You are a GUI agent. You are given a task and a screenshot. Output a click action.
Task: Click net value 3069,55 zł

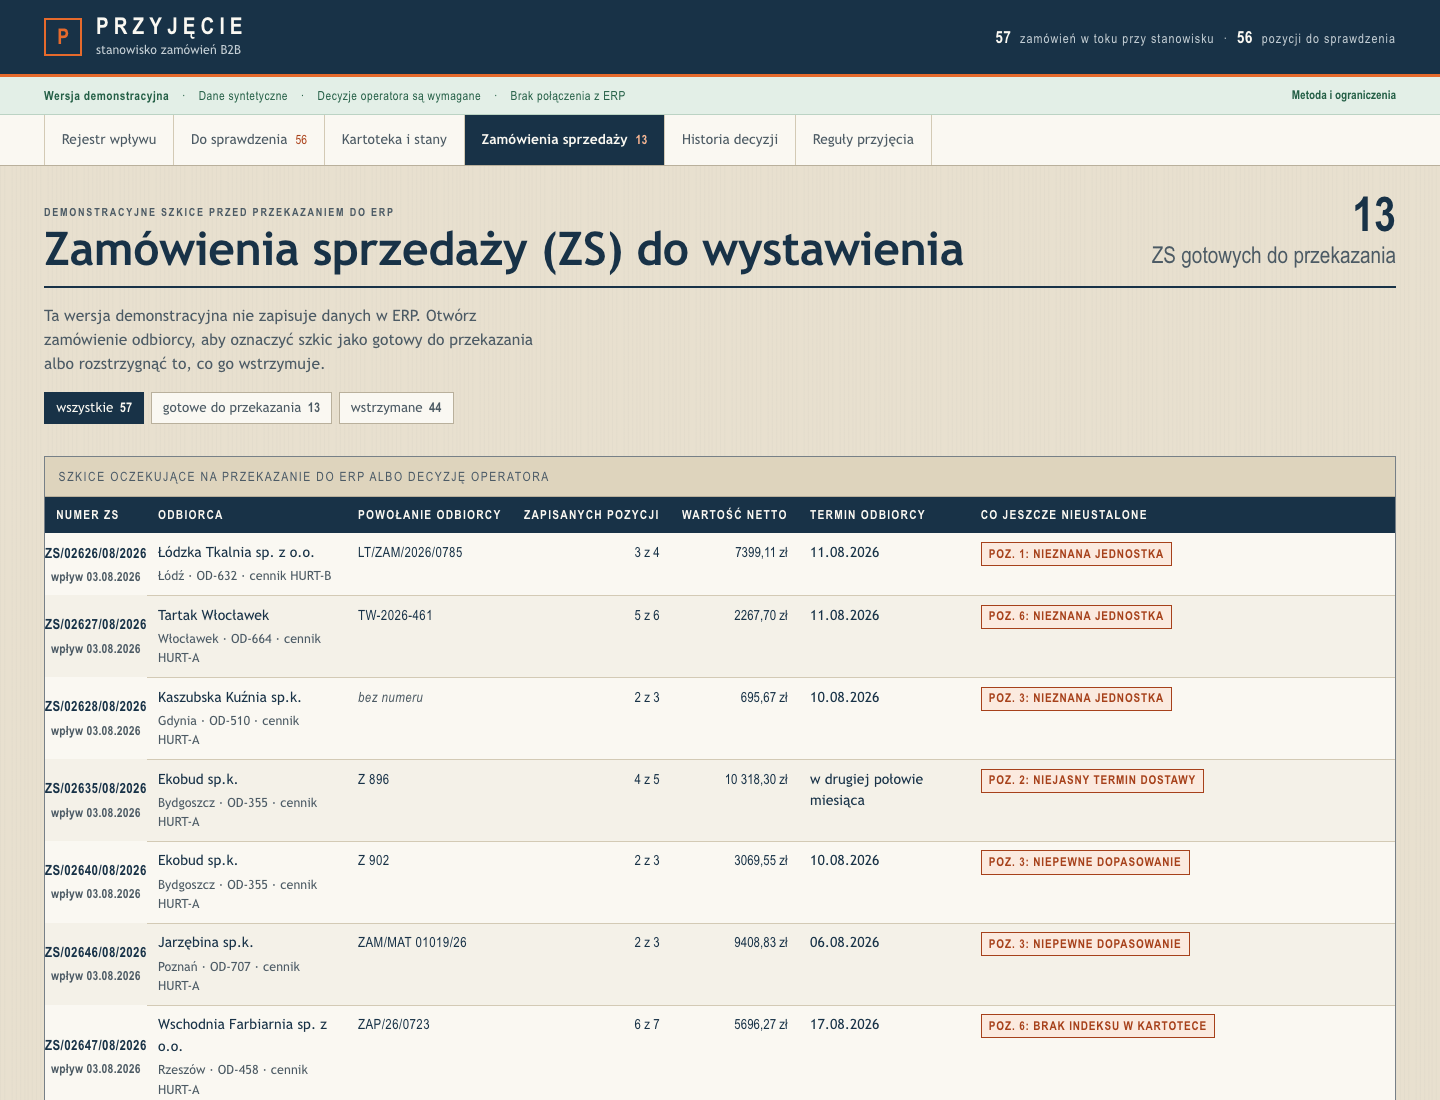pyautogui.click(x=761, y=860)
